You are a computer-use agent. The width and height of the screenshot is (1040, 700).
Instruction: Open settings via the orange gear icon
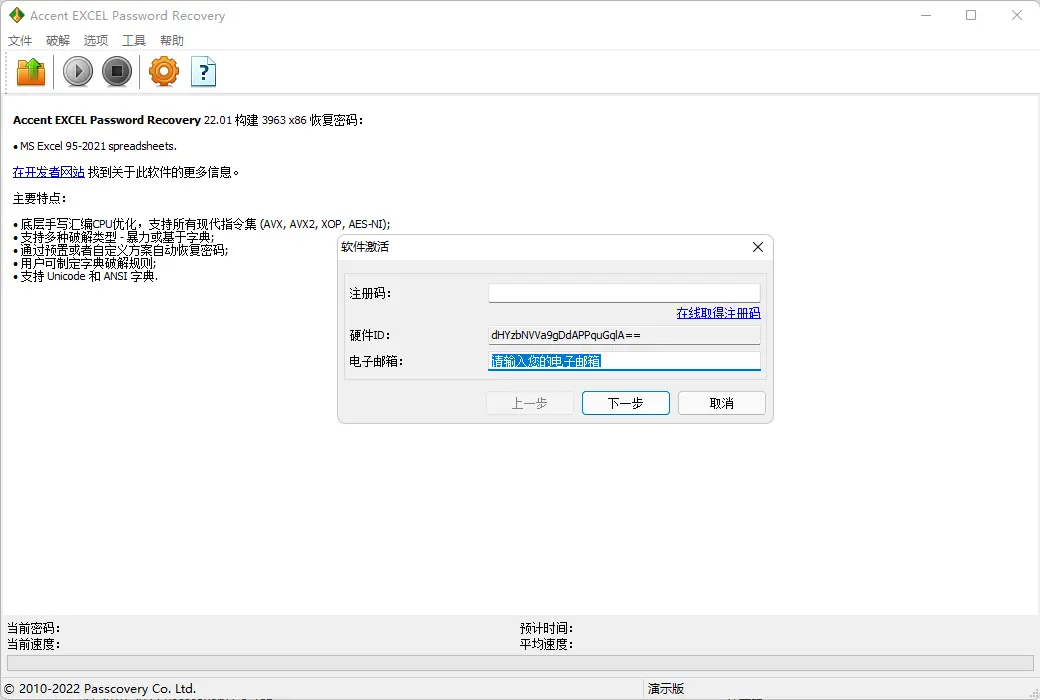[164, 72]
